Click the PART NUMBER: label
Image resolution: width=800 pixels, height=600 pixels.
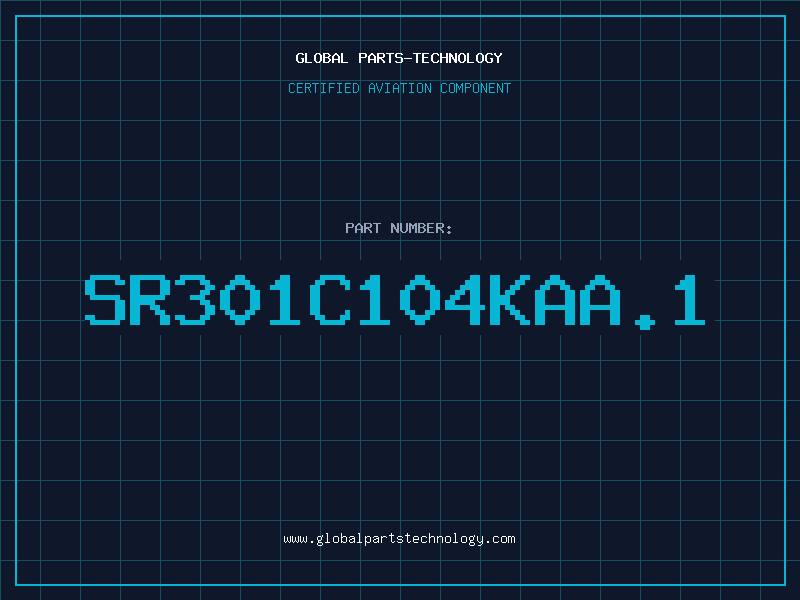coord(399,228)
